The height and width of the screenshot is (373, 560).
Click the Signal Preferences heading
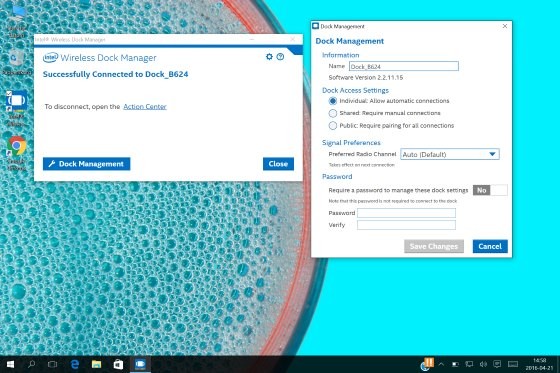(x=351, y=143)
